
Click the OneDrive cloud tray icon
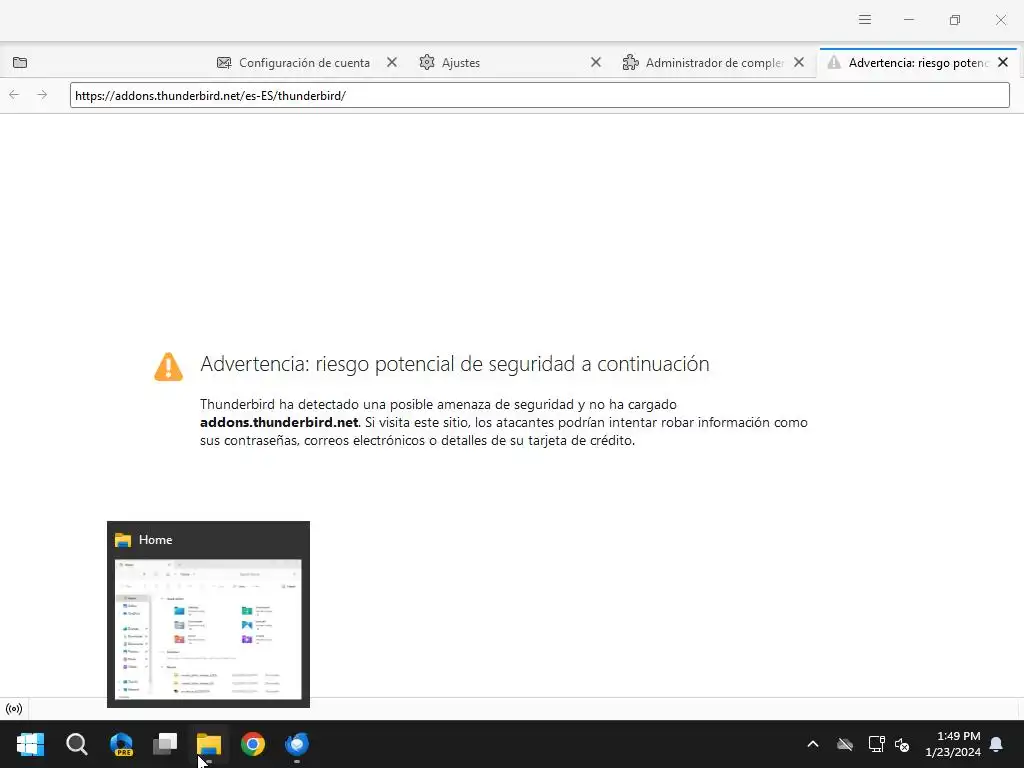tap(845, 744)
